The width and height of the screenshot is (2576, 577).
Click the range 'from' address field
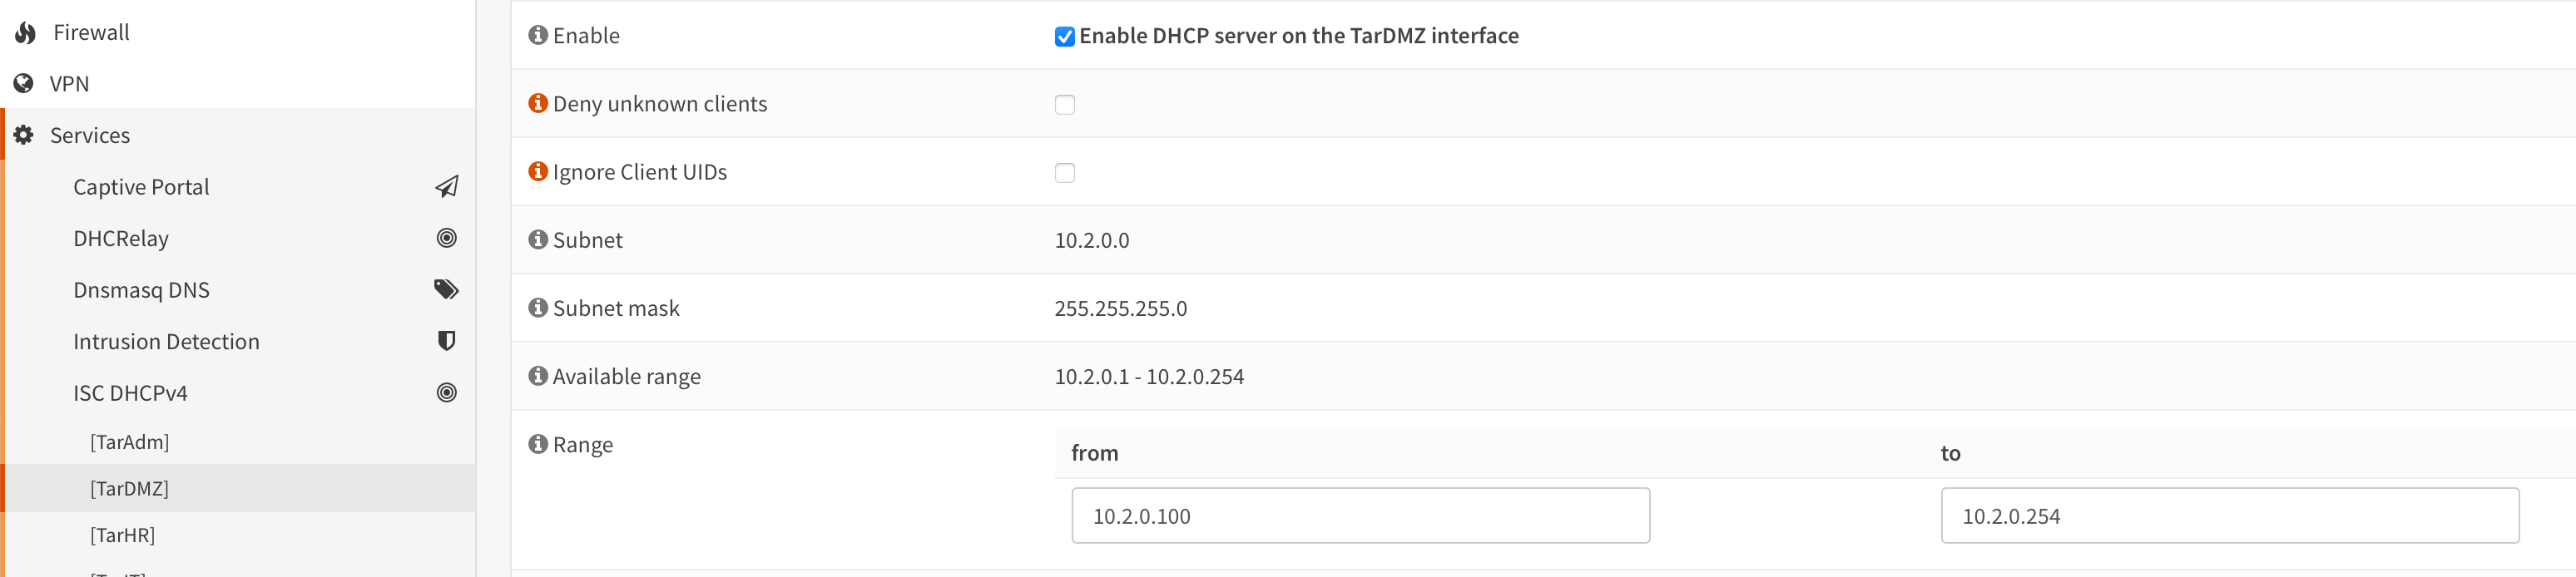(x=1360, y=516)
